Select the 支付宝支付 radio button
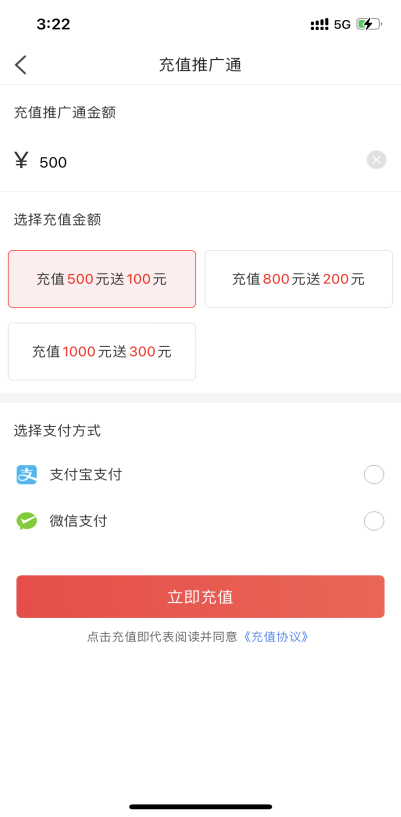This screenshot has height=817, width=401. pyautogui.click(x=374, y=475)
